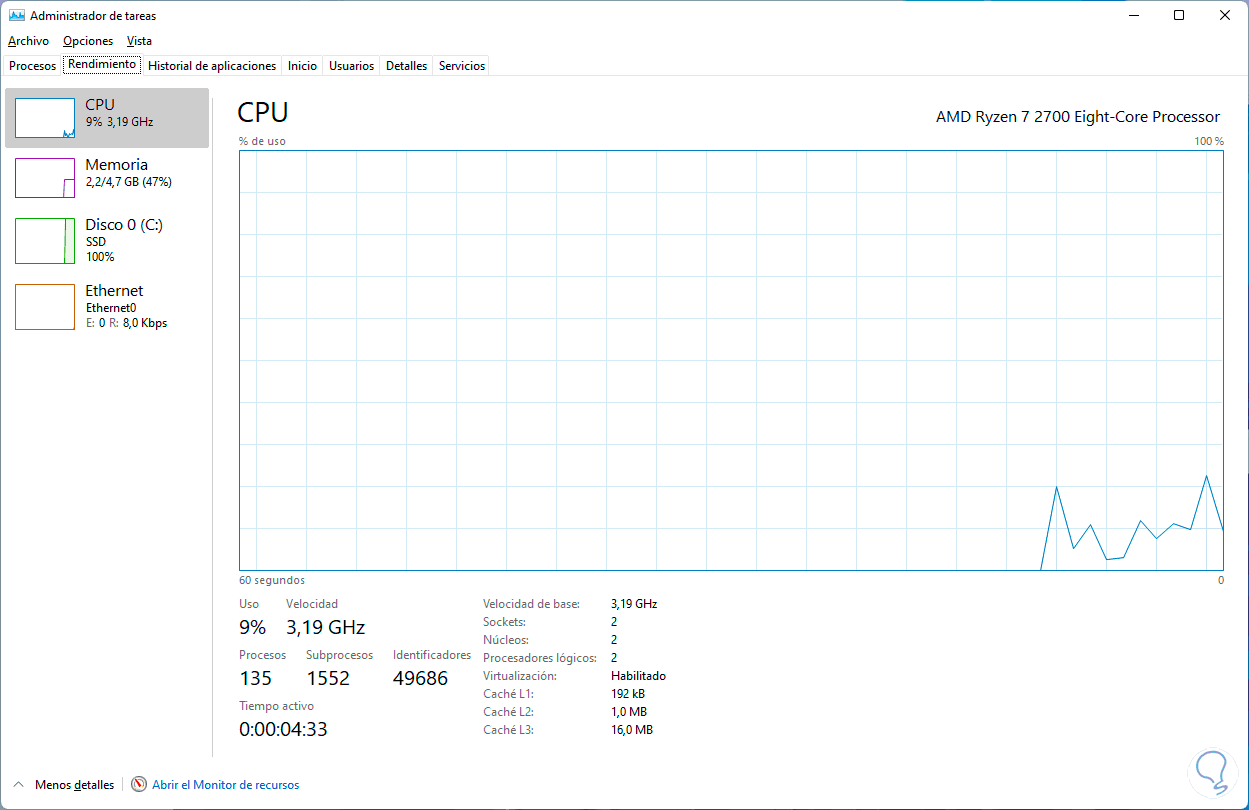Minimize the Administrador de tareas window

tap(1133, 16)
